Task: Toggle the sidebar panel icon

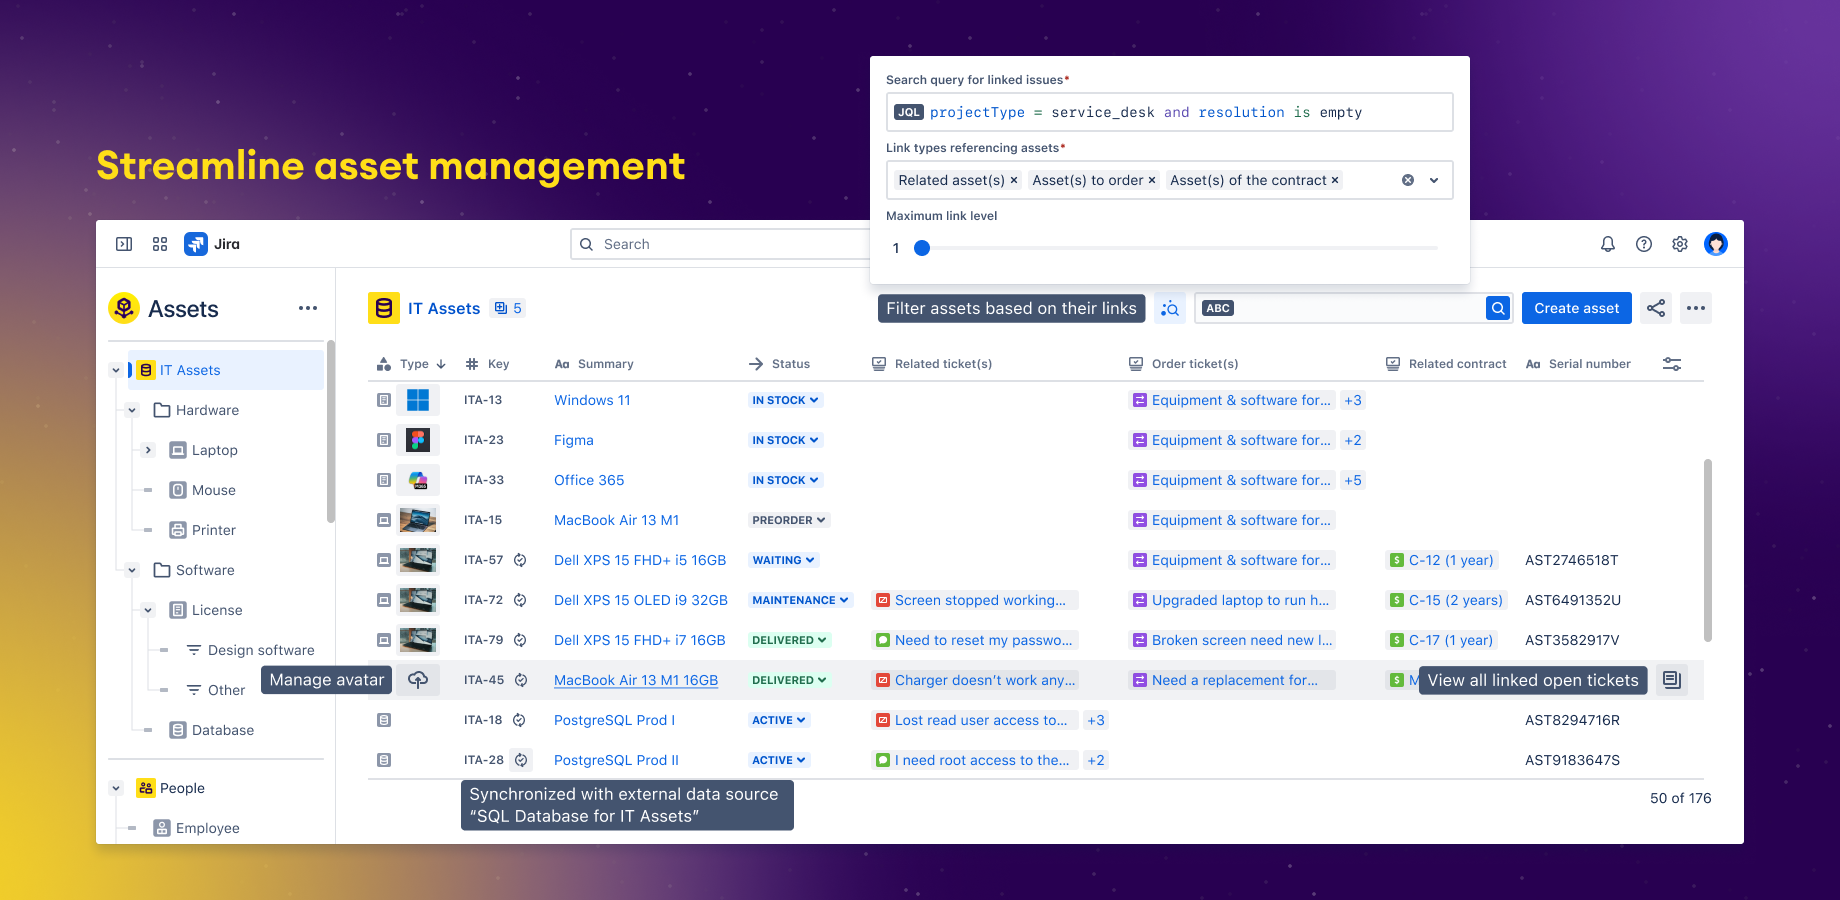Action: pyautogui.click(x=124, y=244)
